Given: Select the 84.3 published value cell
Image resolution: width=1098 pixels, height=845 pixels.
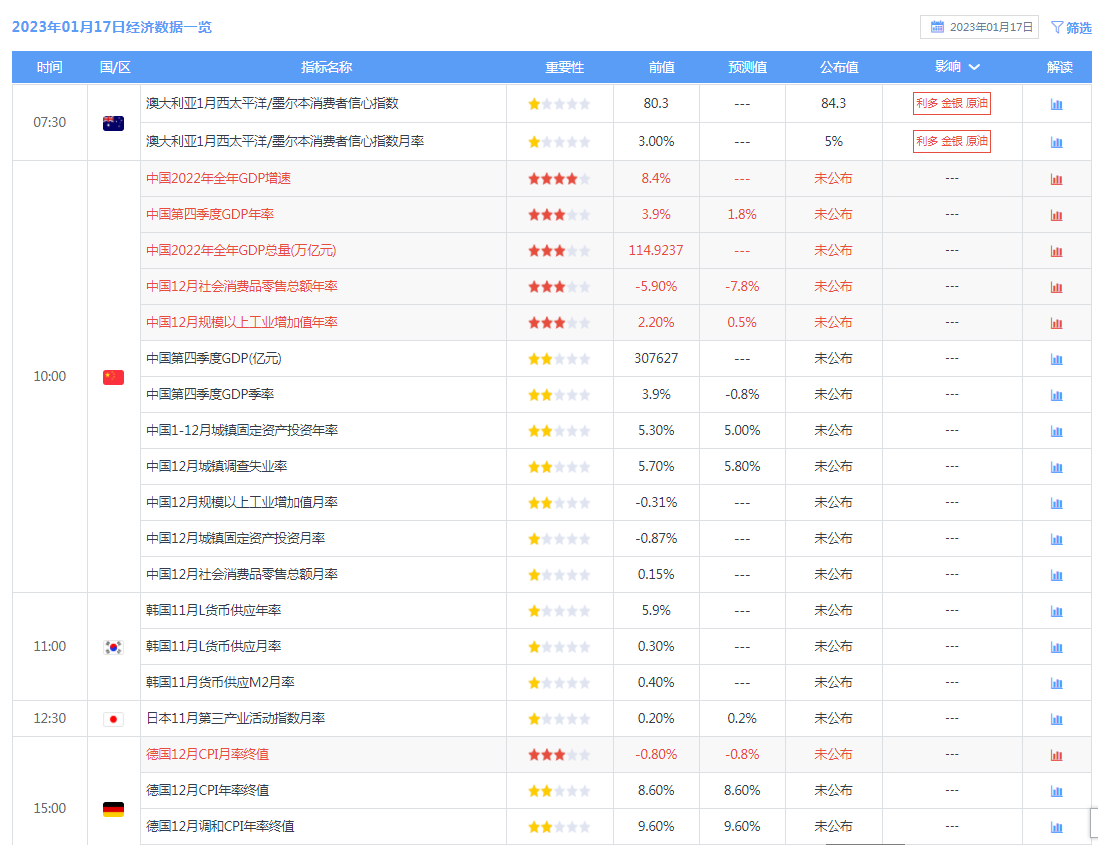Looking at the screenshot, I should coord(833,104).
